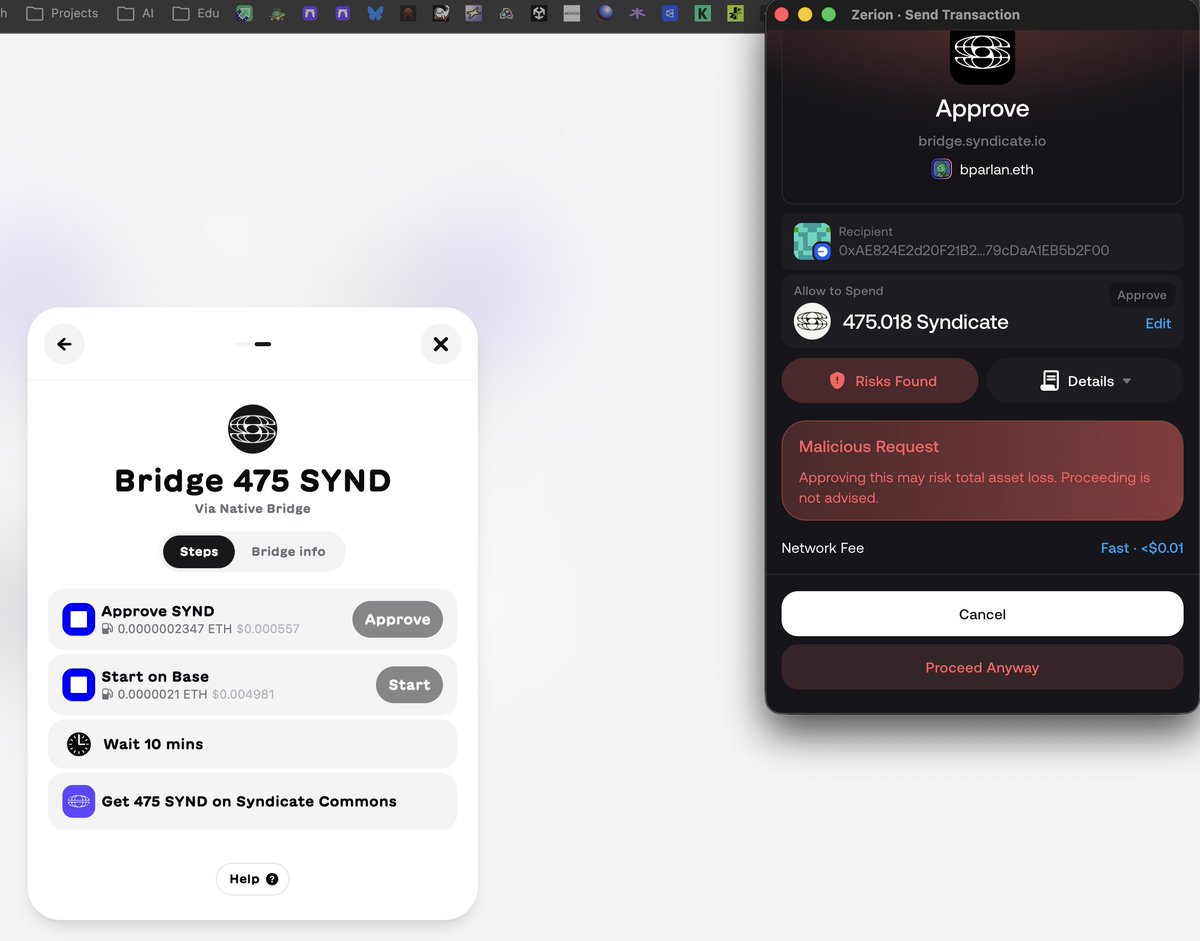
Task: Click the Malicious Request warning box
Action: [982, 470]
